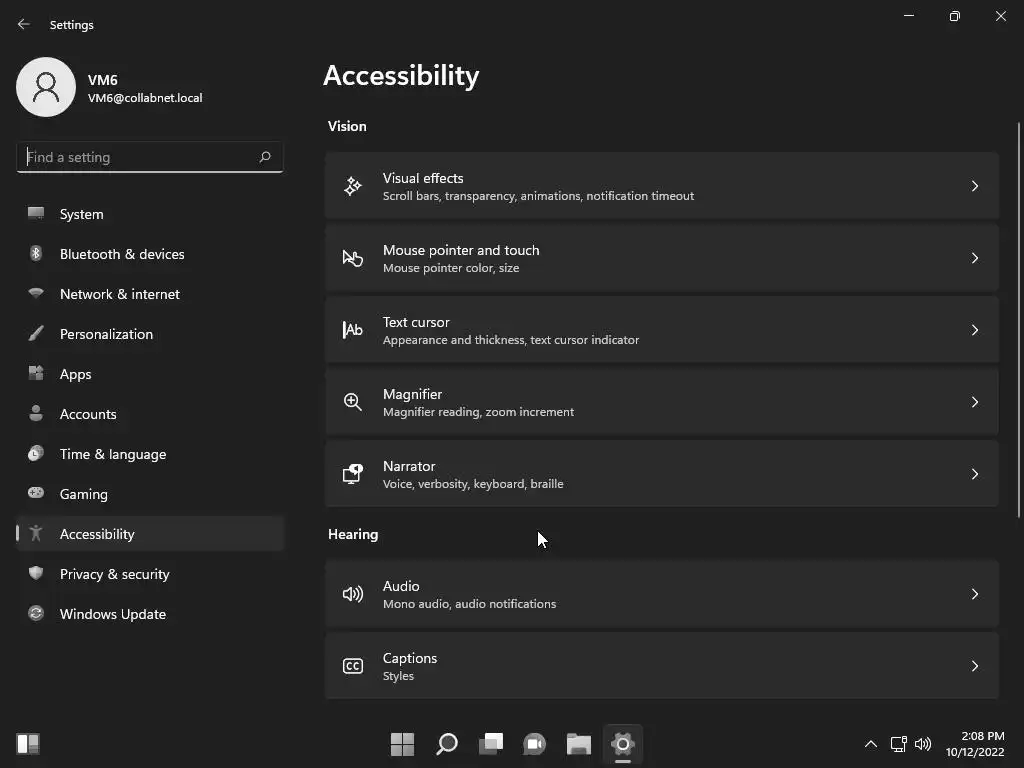Open Windows Update section
This screenshot has width=1024, height=768.
112,614
